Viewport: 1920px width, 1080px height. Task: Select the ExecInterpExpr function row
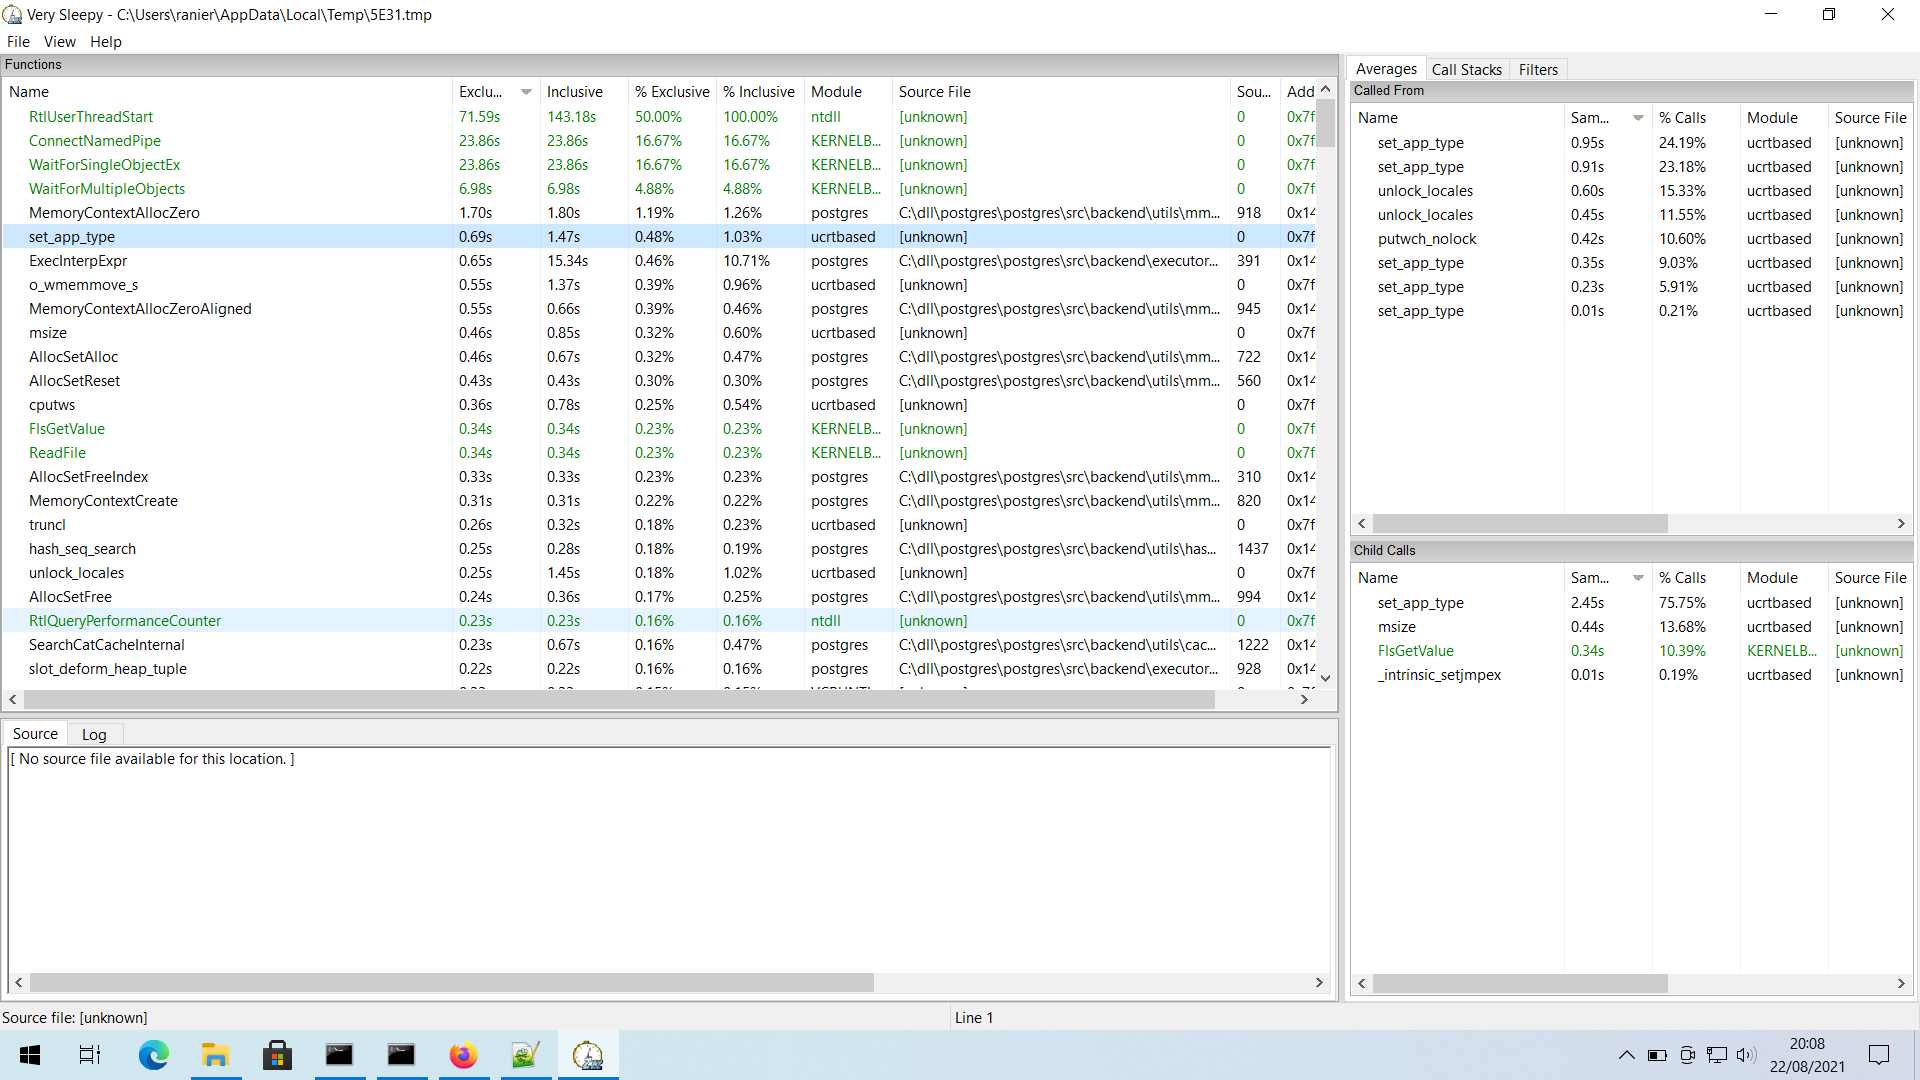(x=78, y=261)
